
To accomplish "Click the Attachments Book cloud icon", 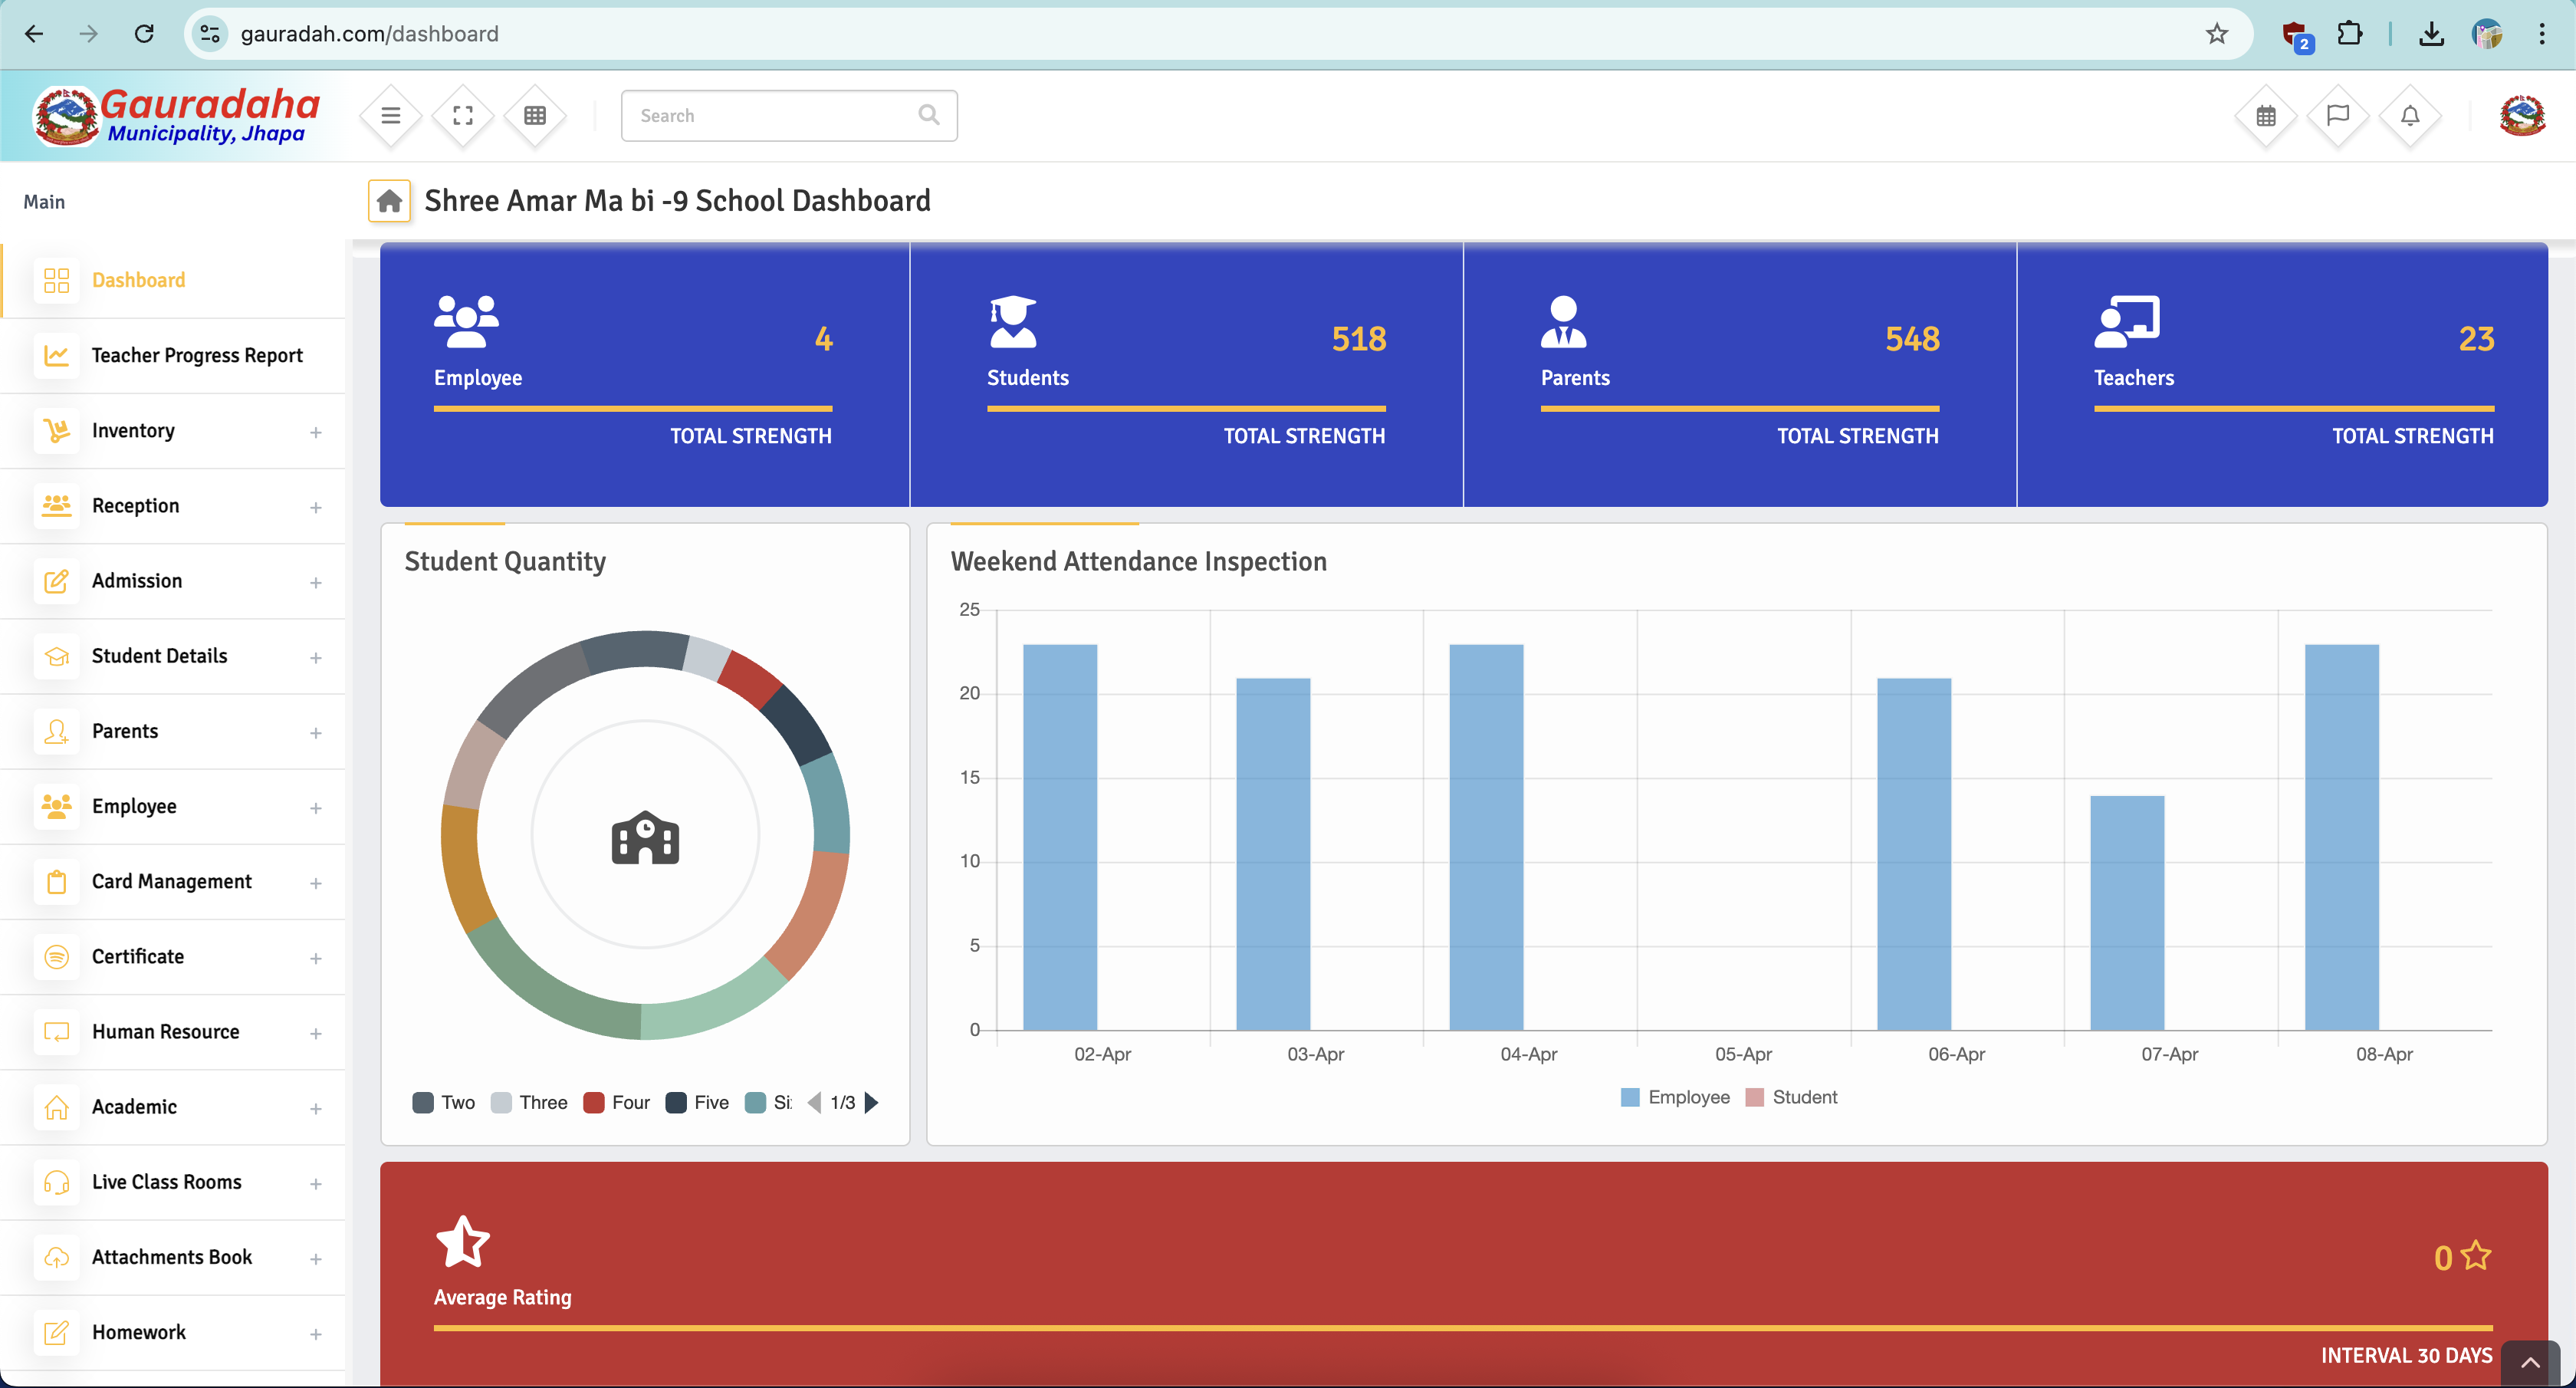I will pyautogui.click(x=57, y=1257).
